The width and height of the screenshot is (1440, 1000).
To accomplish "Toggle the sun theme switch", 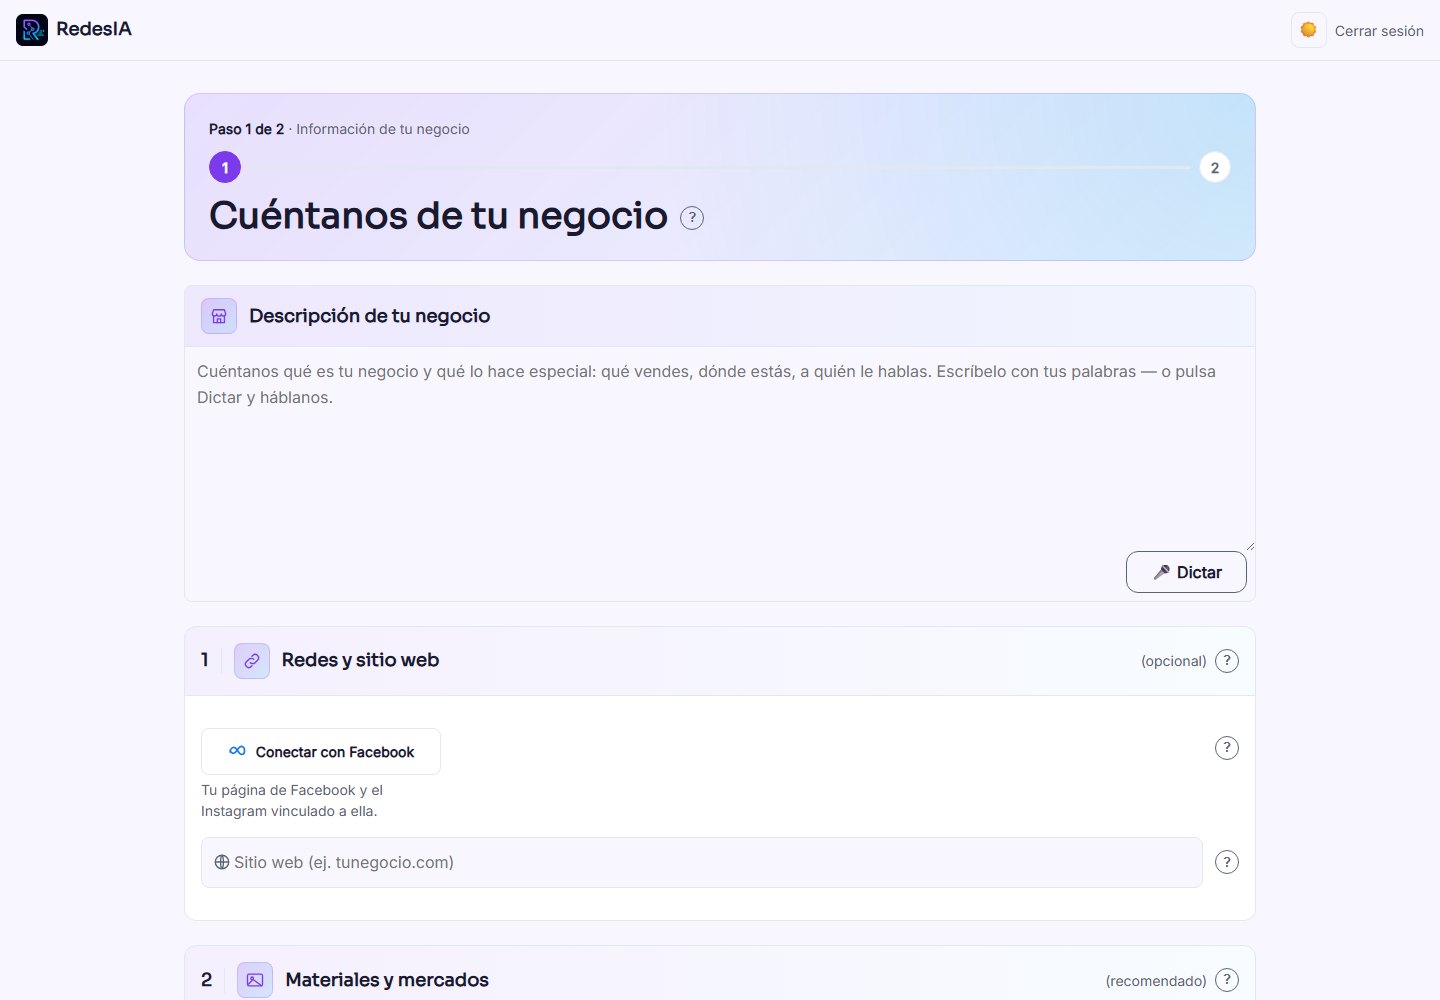I will click(x=1308, y=30).
